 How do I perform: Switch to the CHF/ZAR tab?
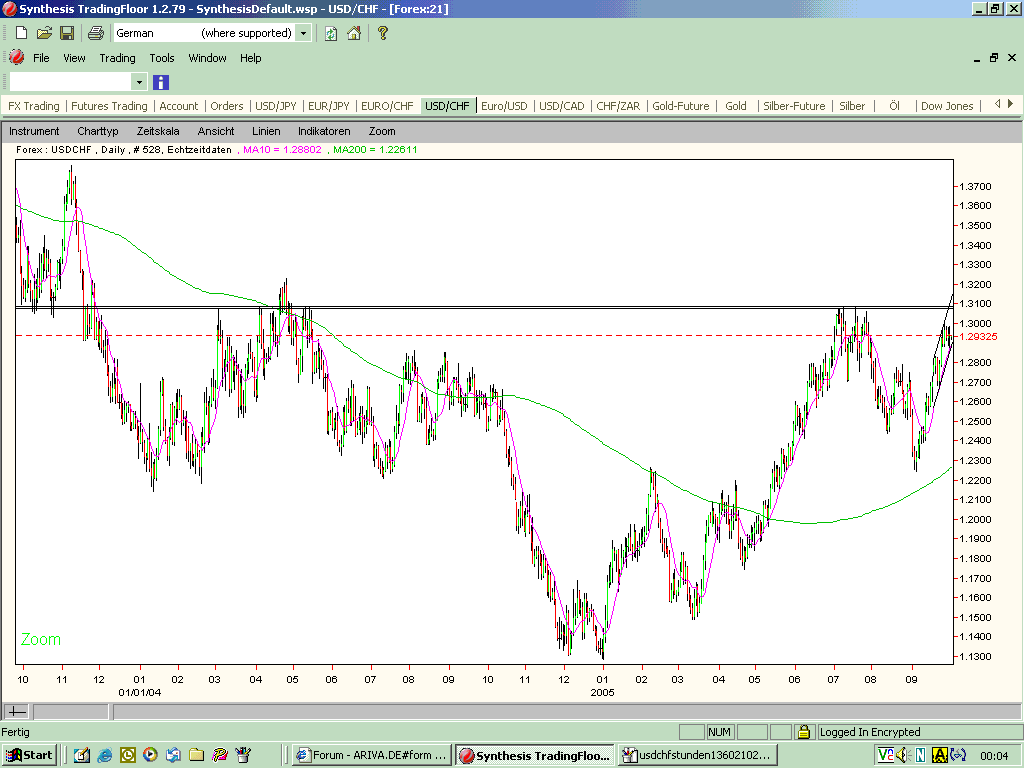pyautogui.click(x=618, y=106)
